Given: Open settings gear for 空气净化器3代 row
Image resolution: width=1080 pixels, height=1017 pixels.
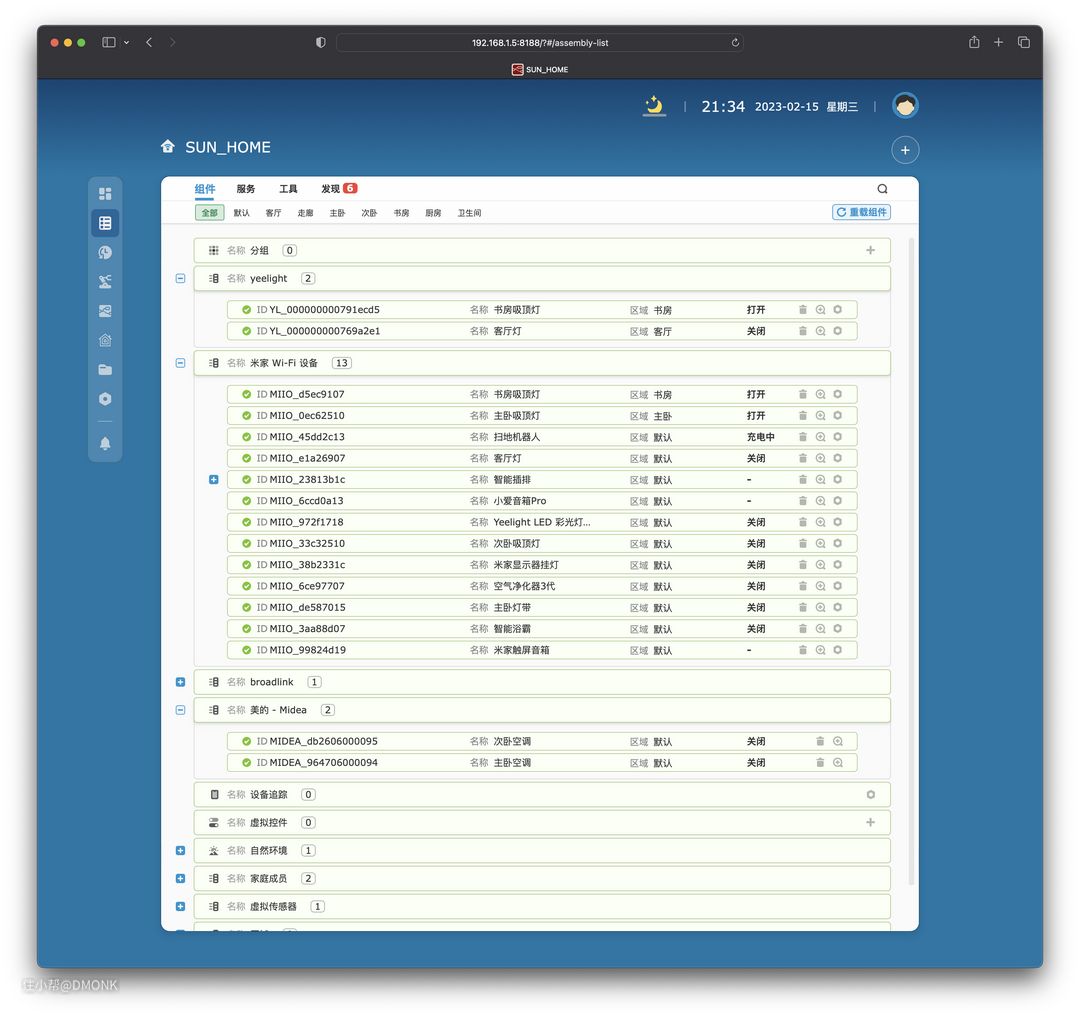Looking at the screenshot, I should [837, 586].
